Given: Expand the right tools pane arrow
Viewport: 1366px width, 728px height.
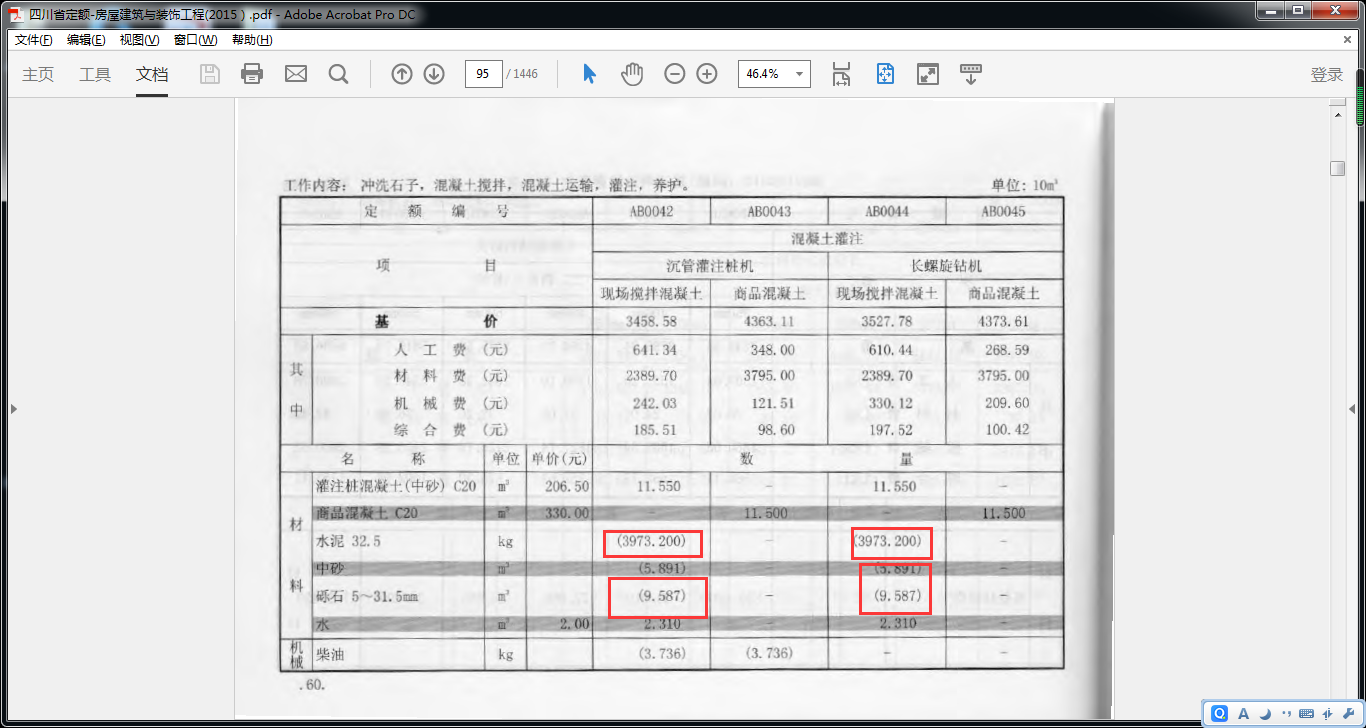Looking at the screenshot, I should pos(1352,409).
